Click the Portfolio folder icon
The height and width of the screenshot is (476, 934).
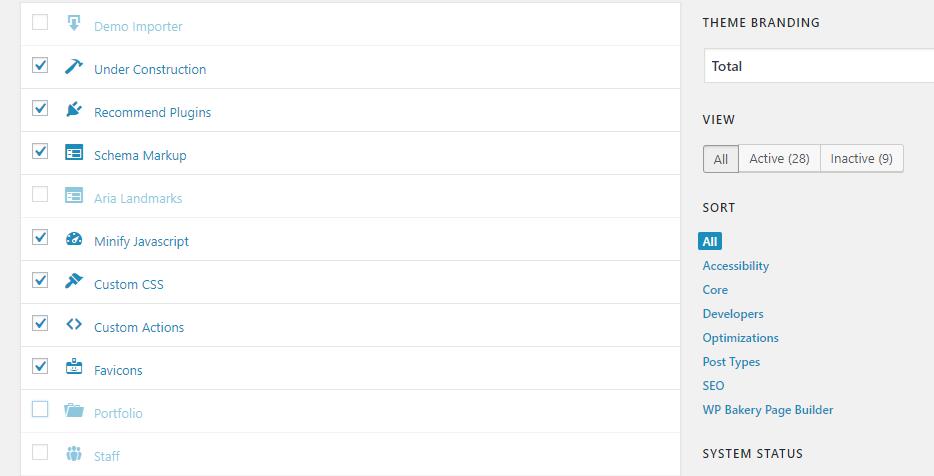[x=73, y=411]
